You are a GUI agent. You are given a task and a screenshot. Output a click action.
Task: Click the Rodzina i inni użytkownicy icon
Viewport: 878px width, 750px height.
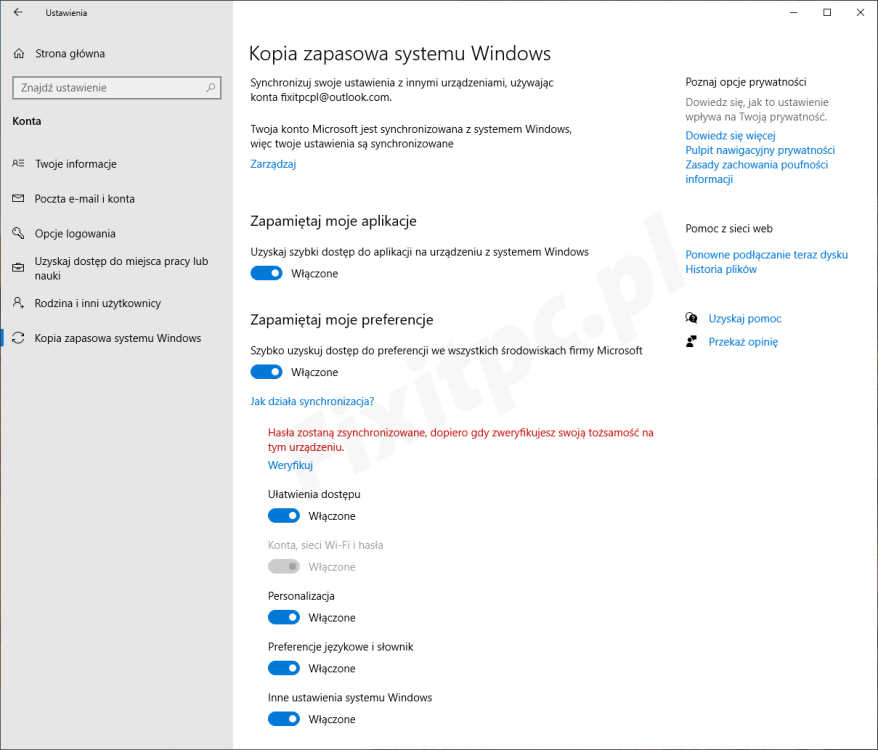coord(18,303)
